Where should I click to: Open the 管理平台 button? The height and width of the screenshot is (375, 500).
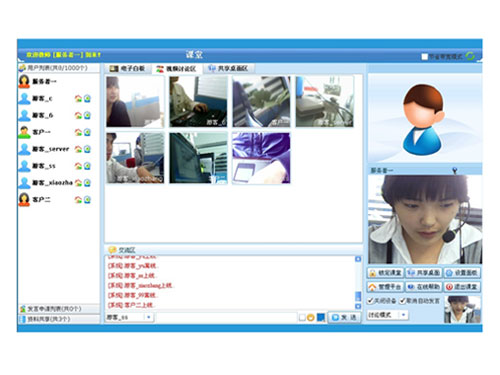point(386,287)
